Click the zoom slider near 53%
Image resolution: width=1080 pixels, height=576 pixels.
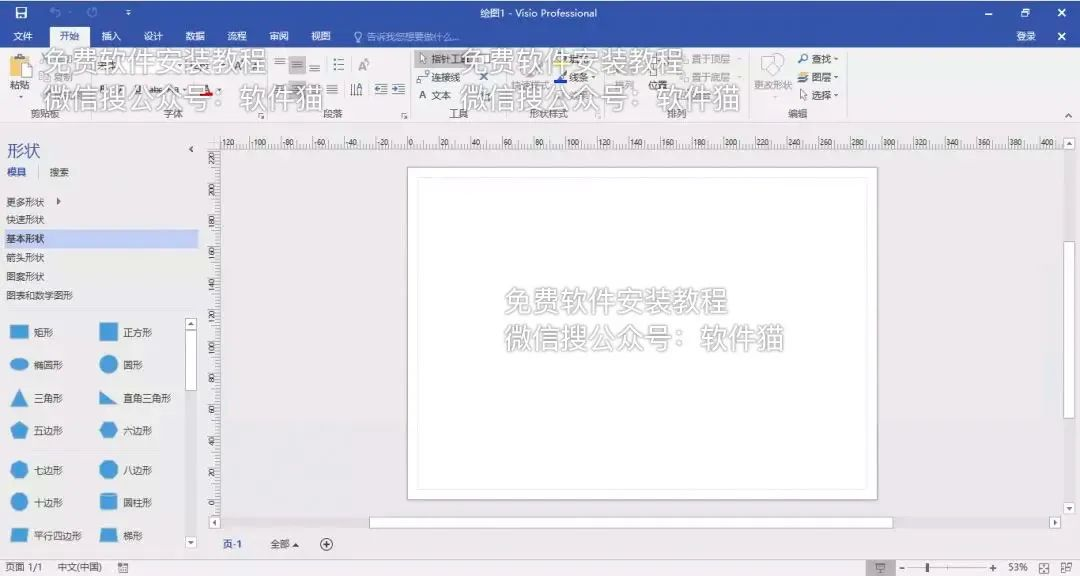[x=927, y=568]
